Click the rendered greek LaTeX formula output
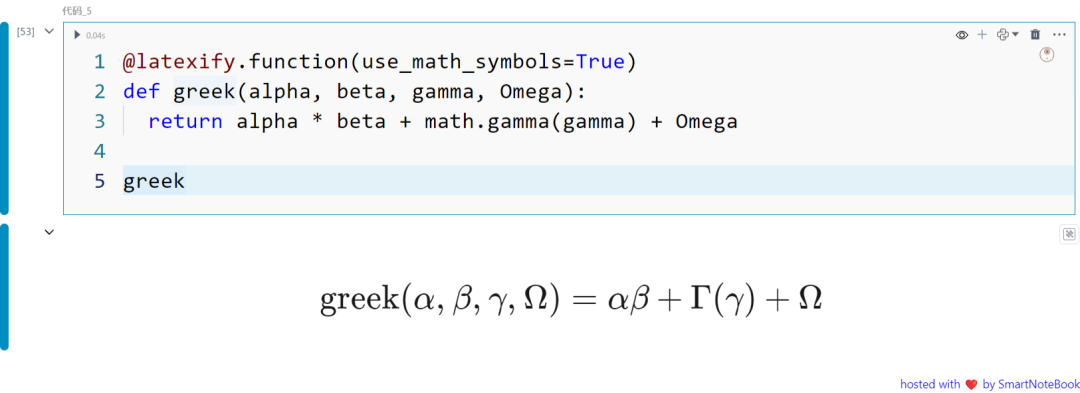The image size is (1080, 393). 571,300
